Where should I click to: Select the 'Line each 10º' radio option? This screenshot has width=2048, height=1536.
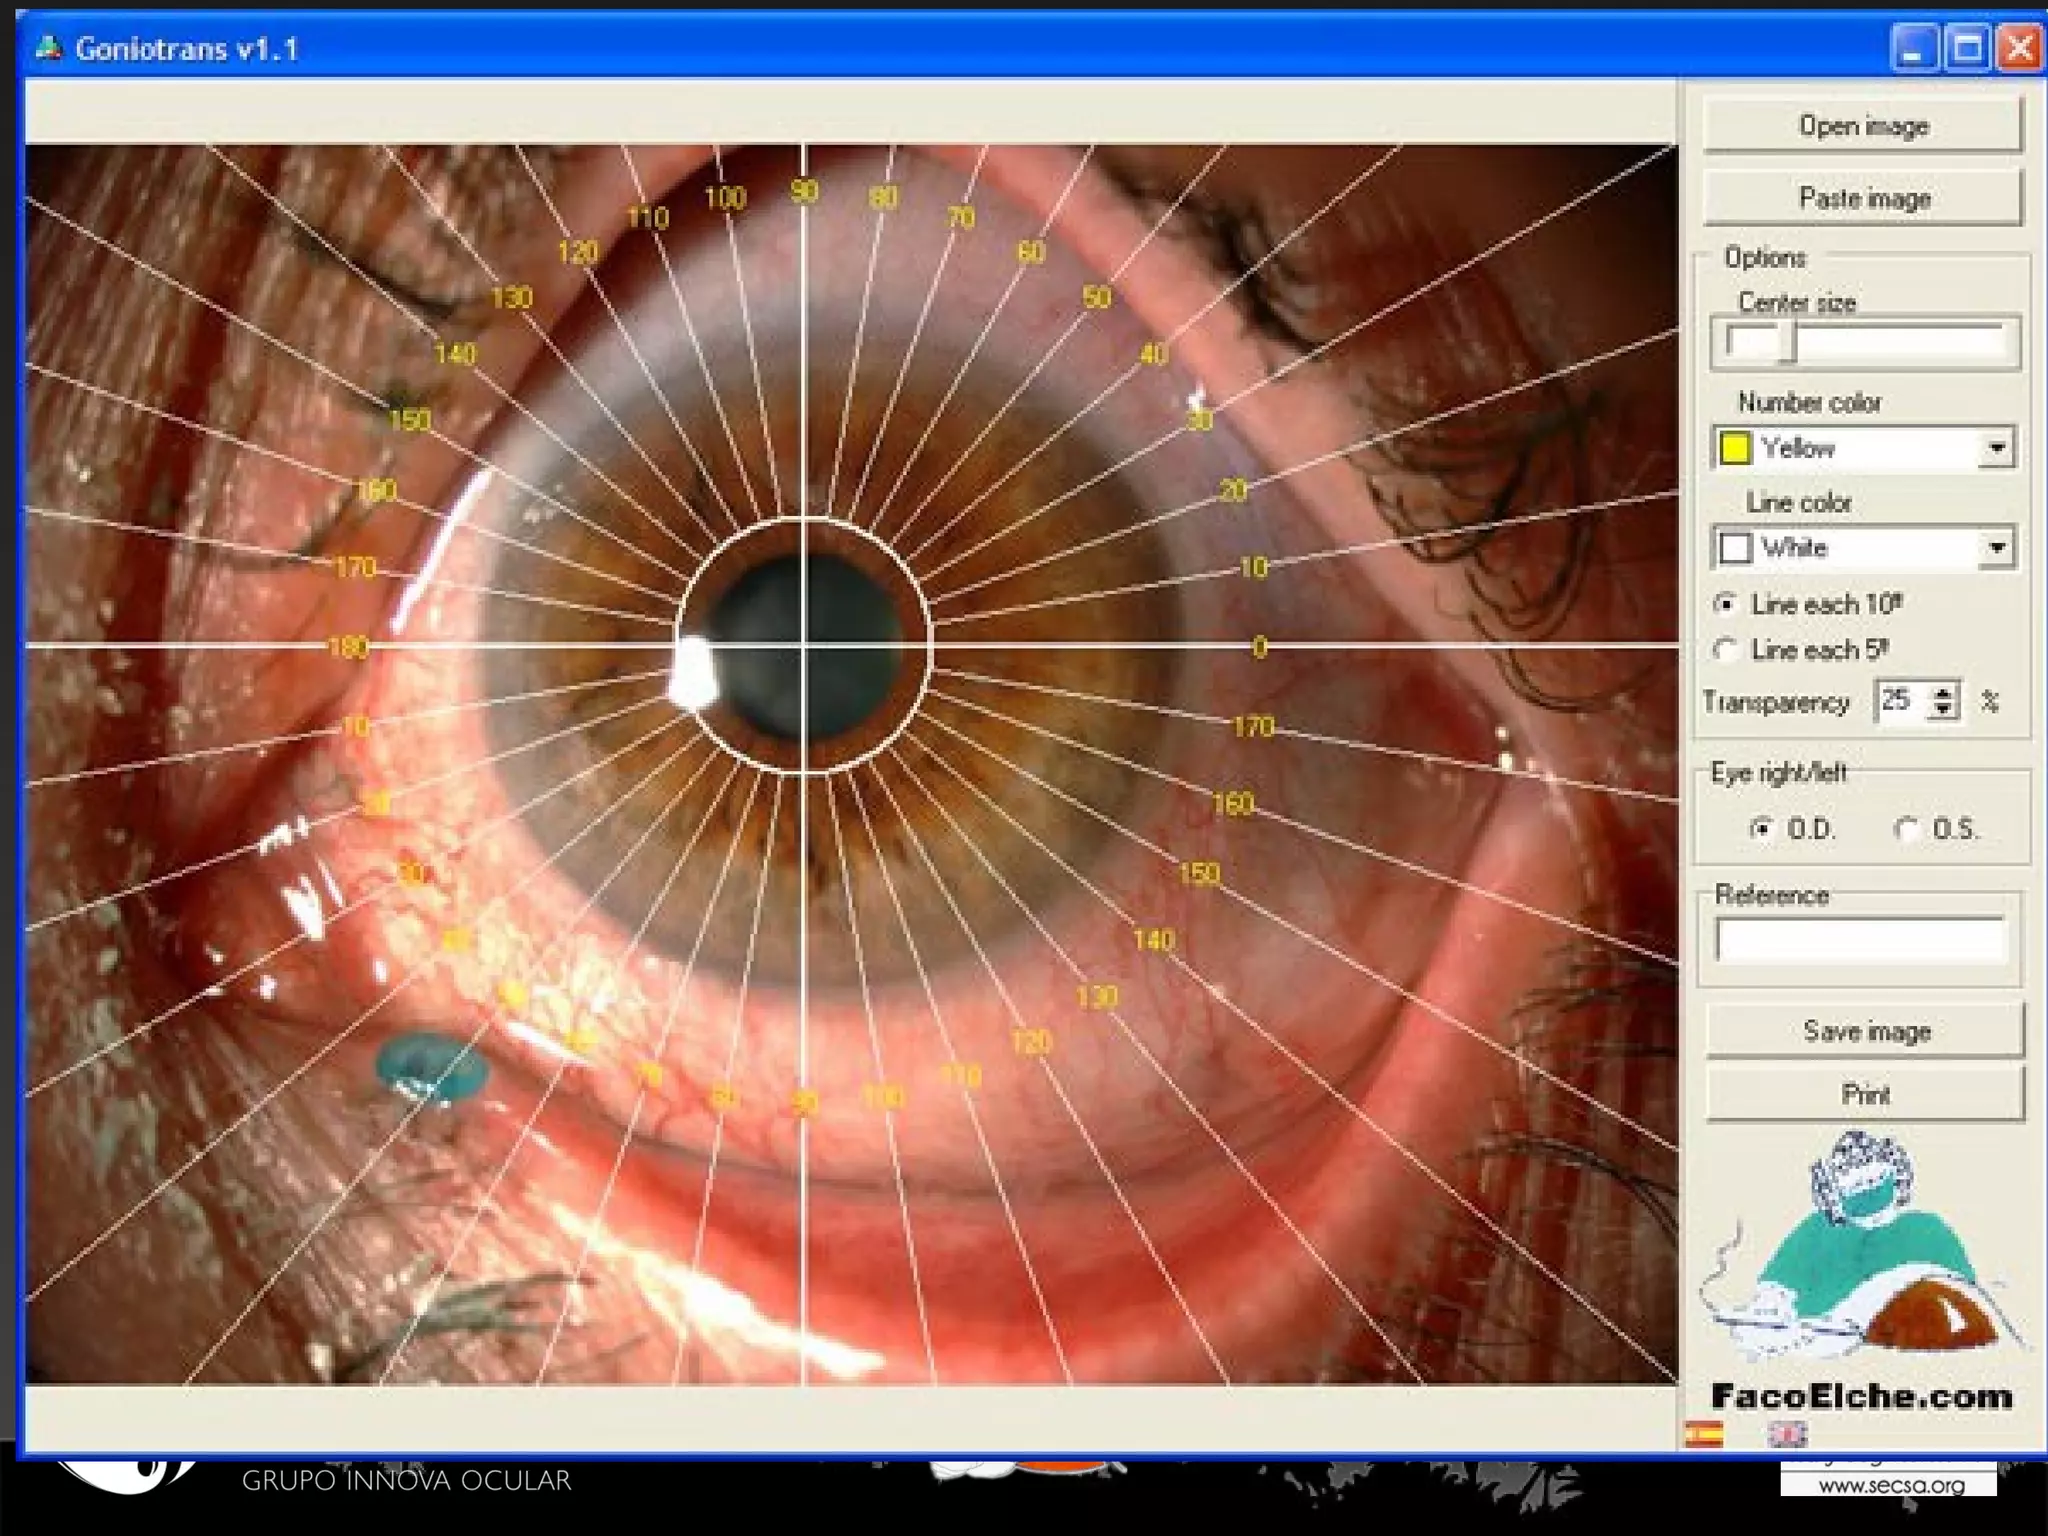pyautogui.click(x=1725, y=604)
